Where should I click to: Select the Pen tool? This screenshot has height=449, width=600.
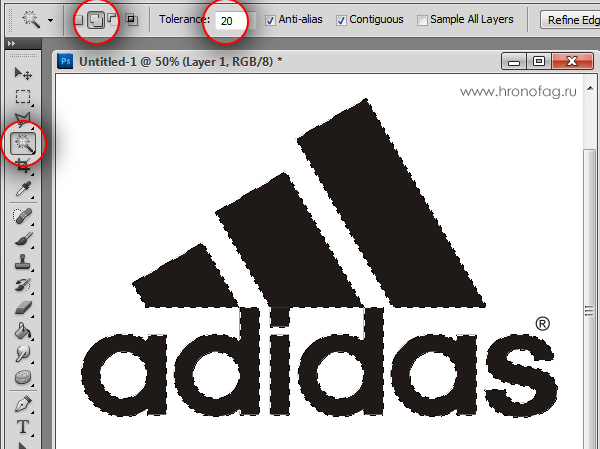coord(23,404)
